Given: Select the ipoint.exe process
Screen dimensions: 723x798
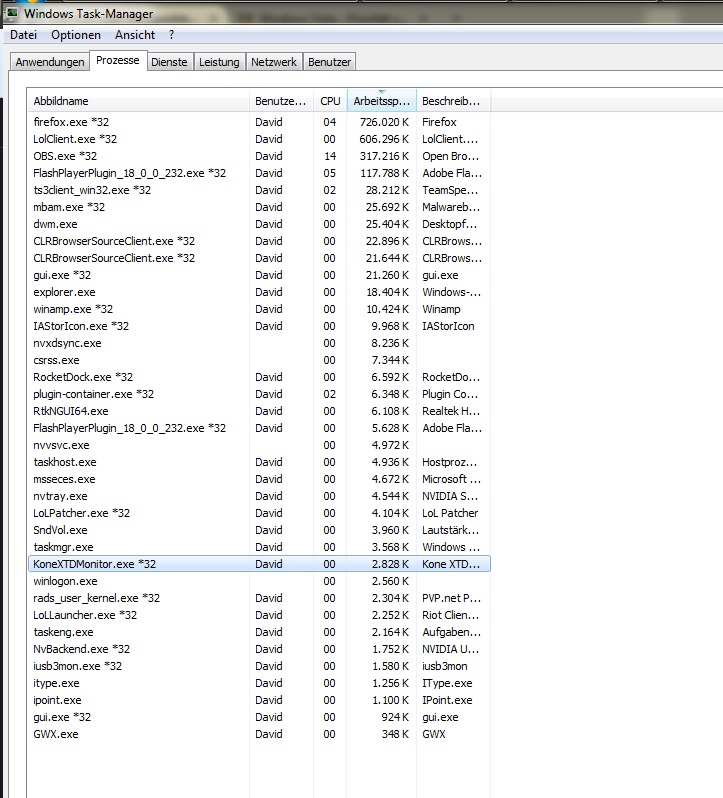Looking at the screenshot, I should pyautogui.click(x=259, y=700).
